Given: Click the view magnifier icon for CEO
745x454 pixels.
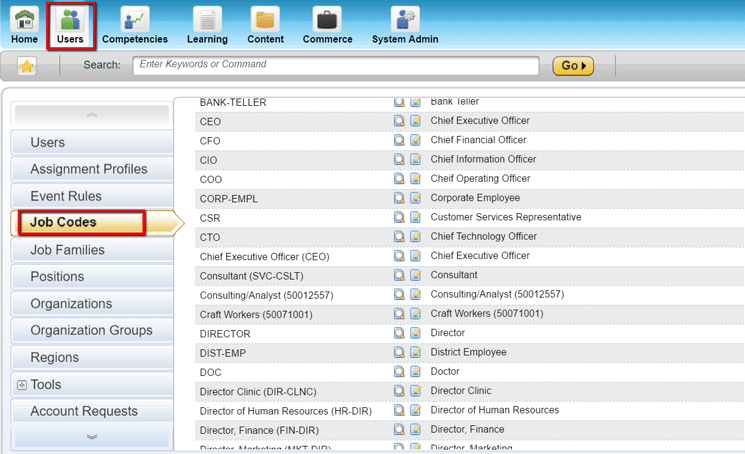Looking at the screenshot, I should tap(399, 121).
